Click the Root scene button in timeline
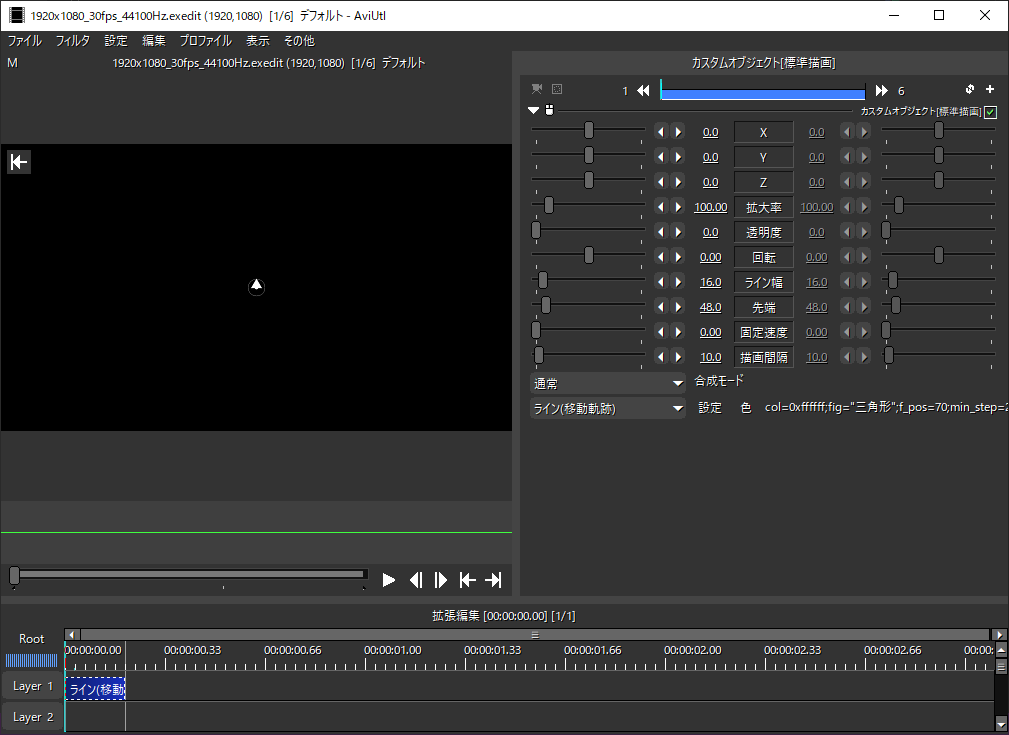The image size is (1009, 735). [x=32, y=638]
